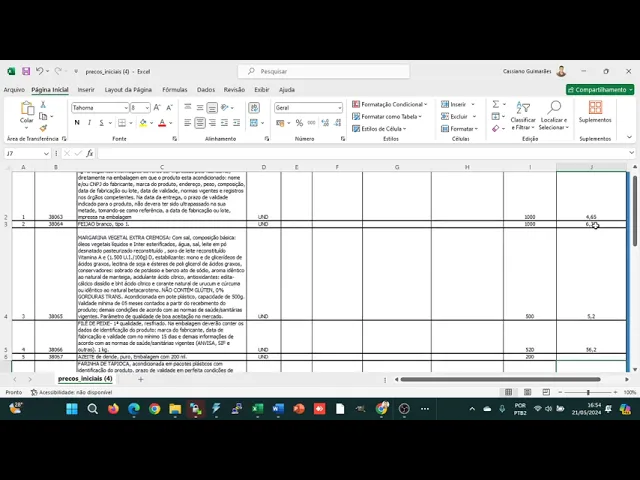Undo the last action

click(x=39, y=71)
